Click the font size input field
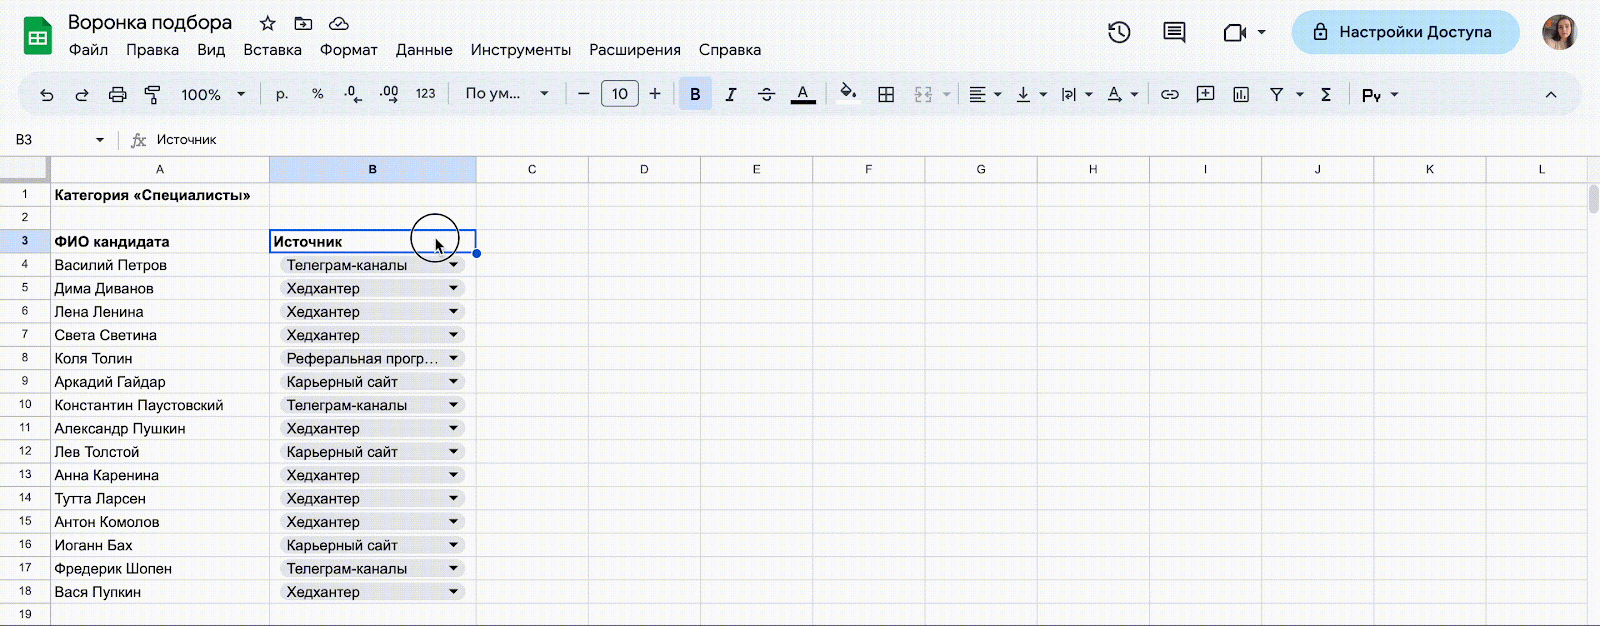The height and width of the screenshot is (626, 1600). click(x=620, y=94)
